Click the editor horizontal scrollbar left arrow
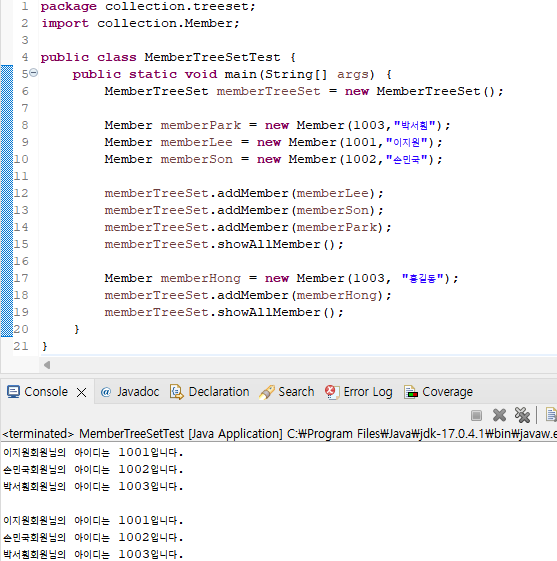The image size is (557, 561). [47, 365]
